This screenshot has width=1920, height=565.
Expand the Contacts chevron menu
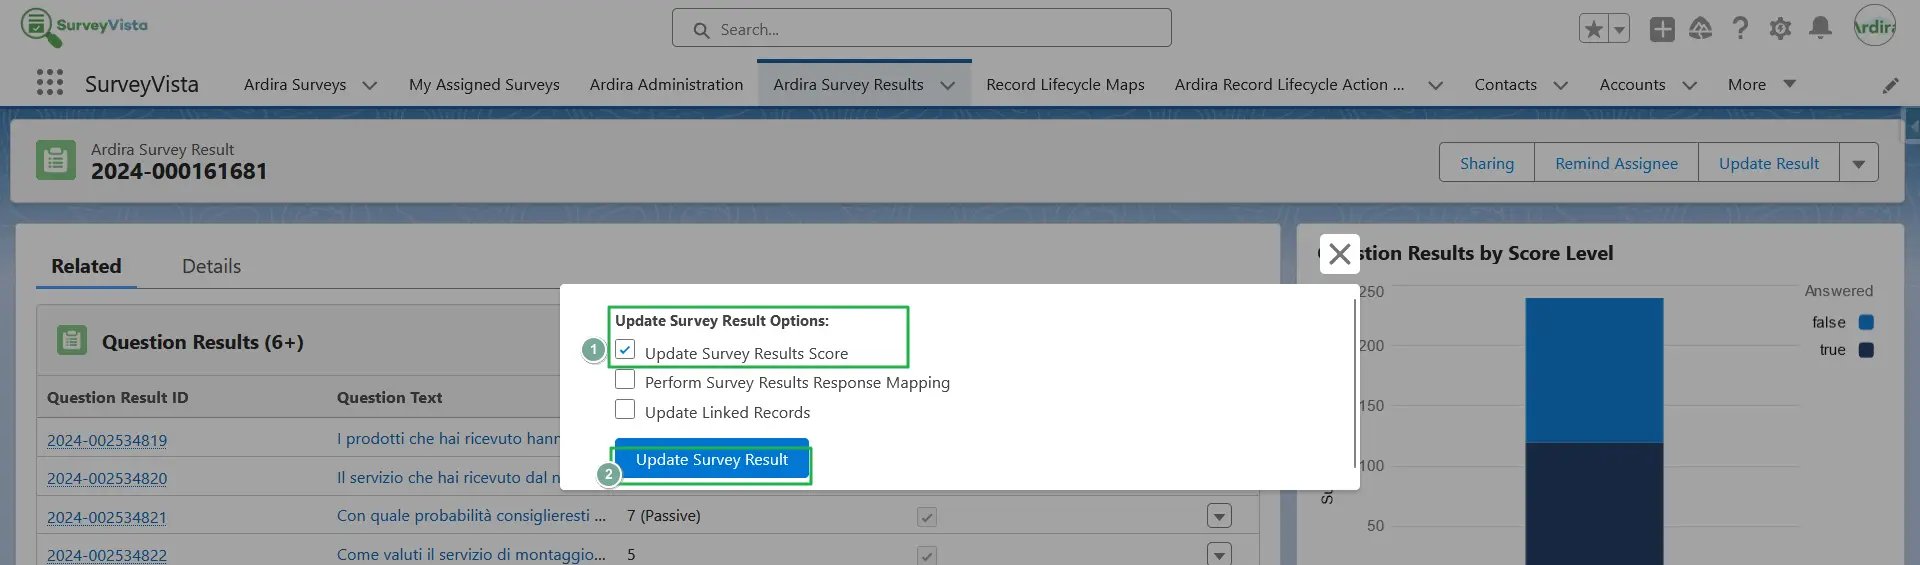click(1560, 86)
